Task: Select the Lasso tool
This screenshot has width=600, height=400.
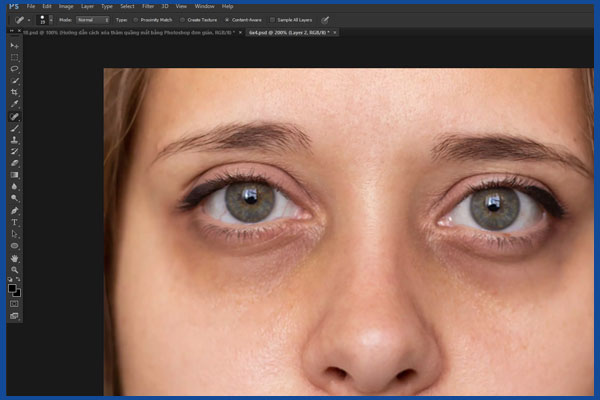Action: click(14, 69)
